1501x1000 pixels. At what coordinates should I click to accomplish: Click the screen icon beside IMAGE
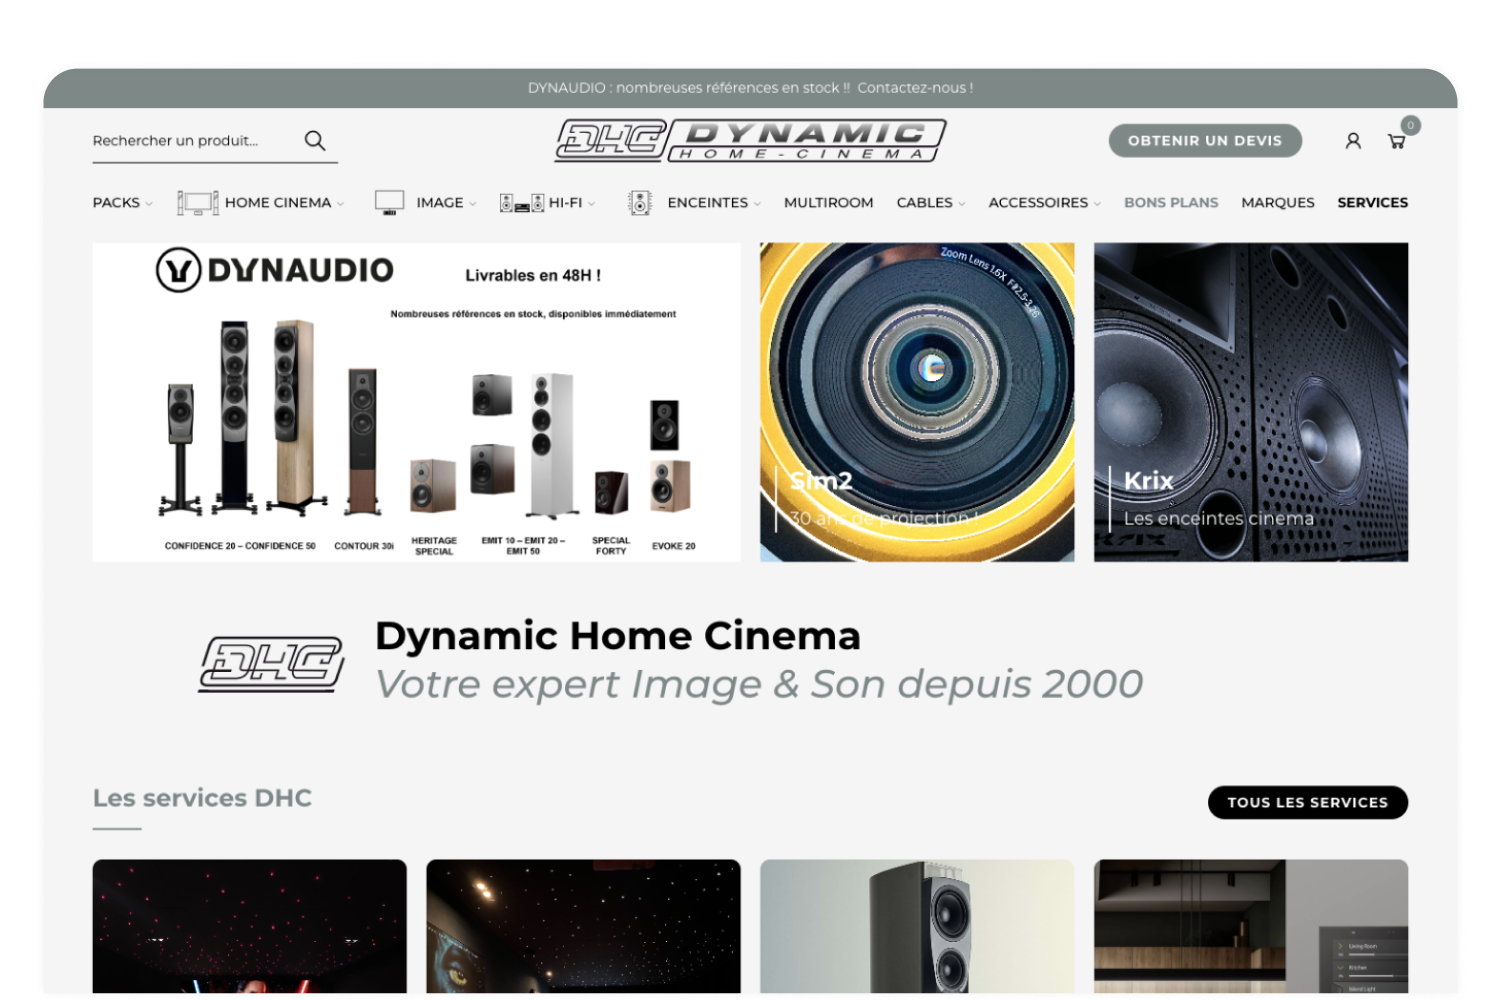tap(389, 203)
